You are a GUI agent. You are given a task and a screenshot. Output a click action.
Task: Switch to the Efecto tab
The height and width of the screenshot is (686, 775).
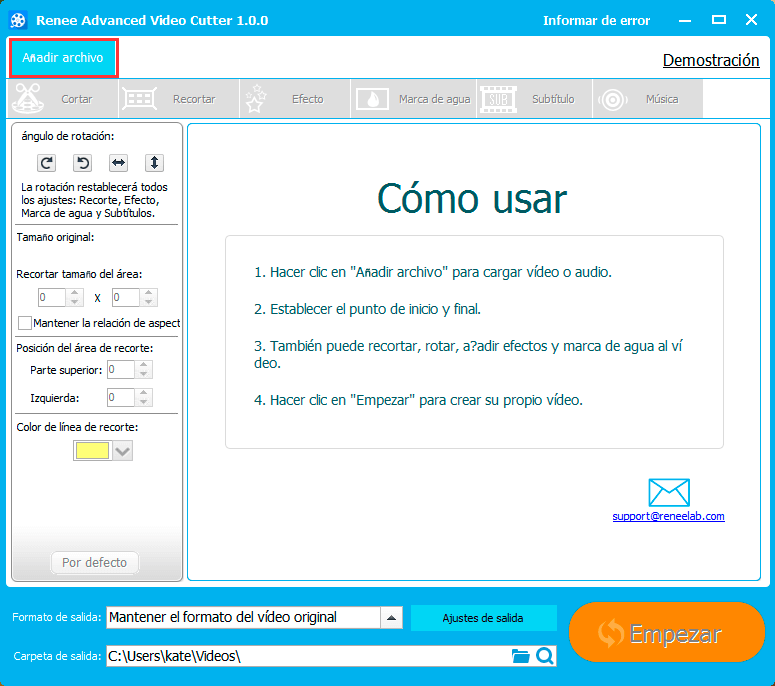[x=295, y=99]
